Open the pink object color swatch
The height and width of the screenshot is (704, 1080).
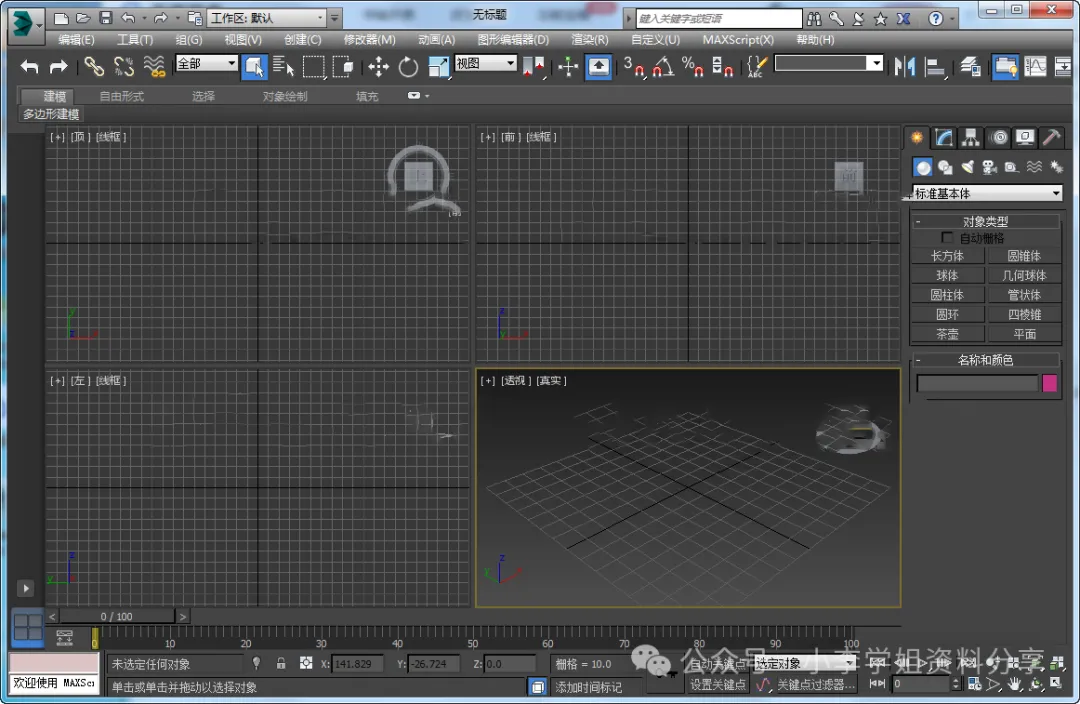[x=1050, y=383]
